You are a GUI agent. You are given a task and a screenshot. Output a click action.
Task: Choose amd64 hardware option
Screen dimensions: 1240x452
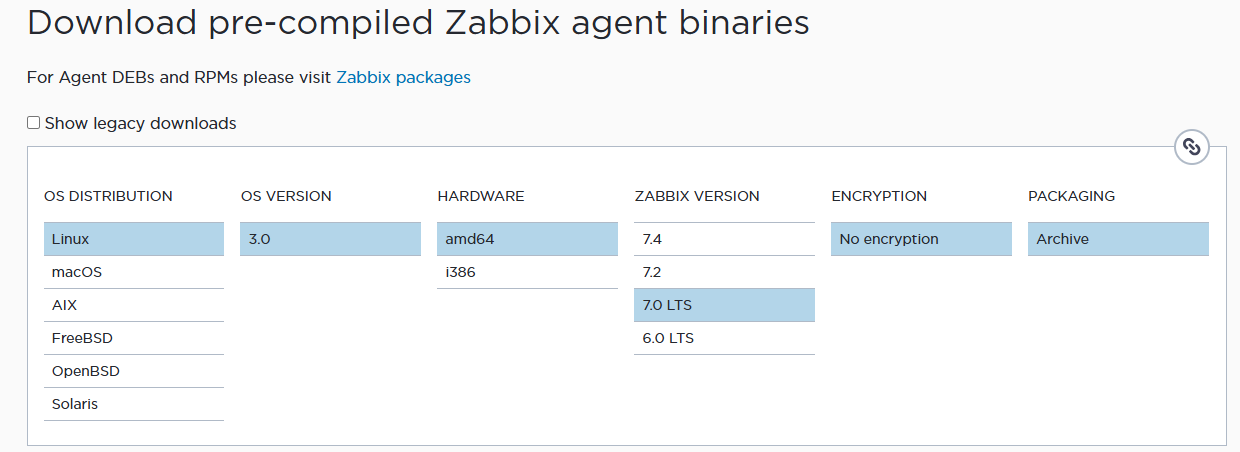[527, 239]
